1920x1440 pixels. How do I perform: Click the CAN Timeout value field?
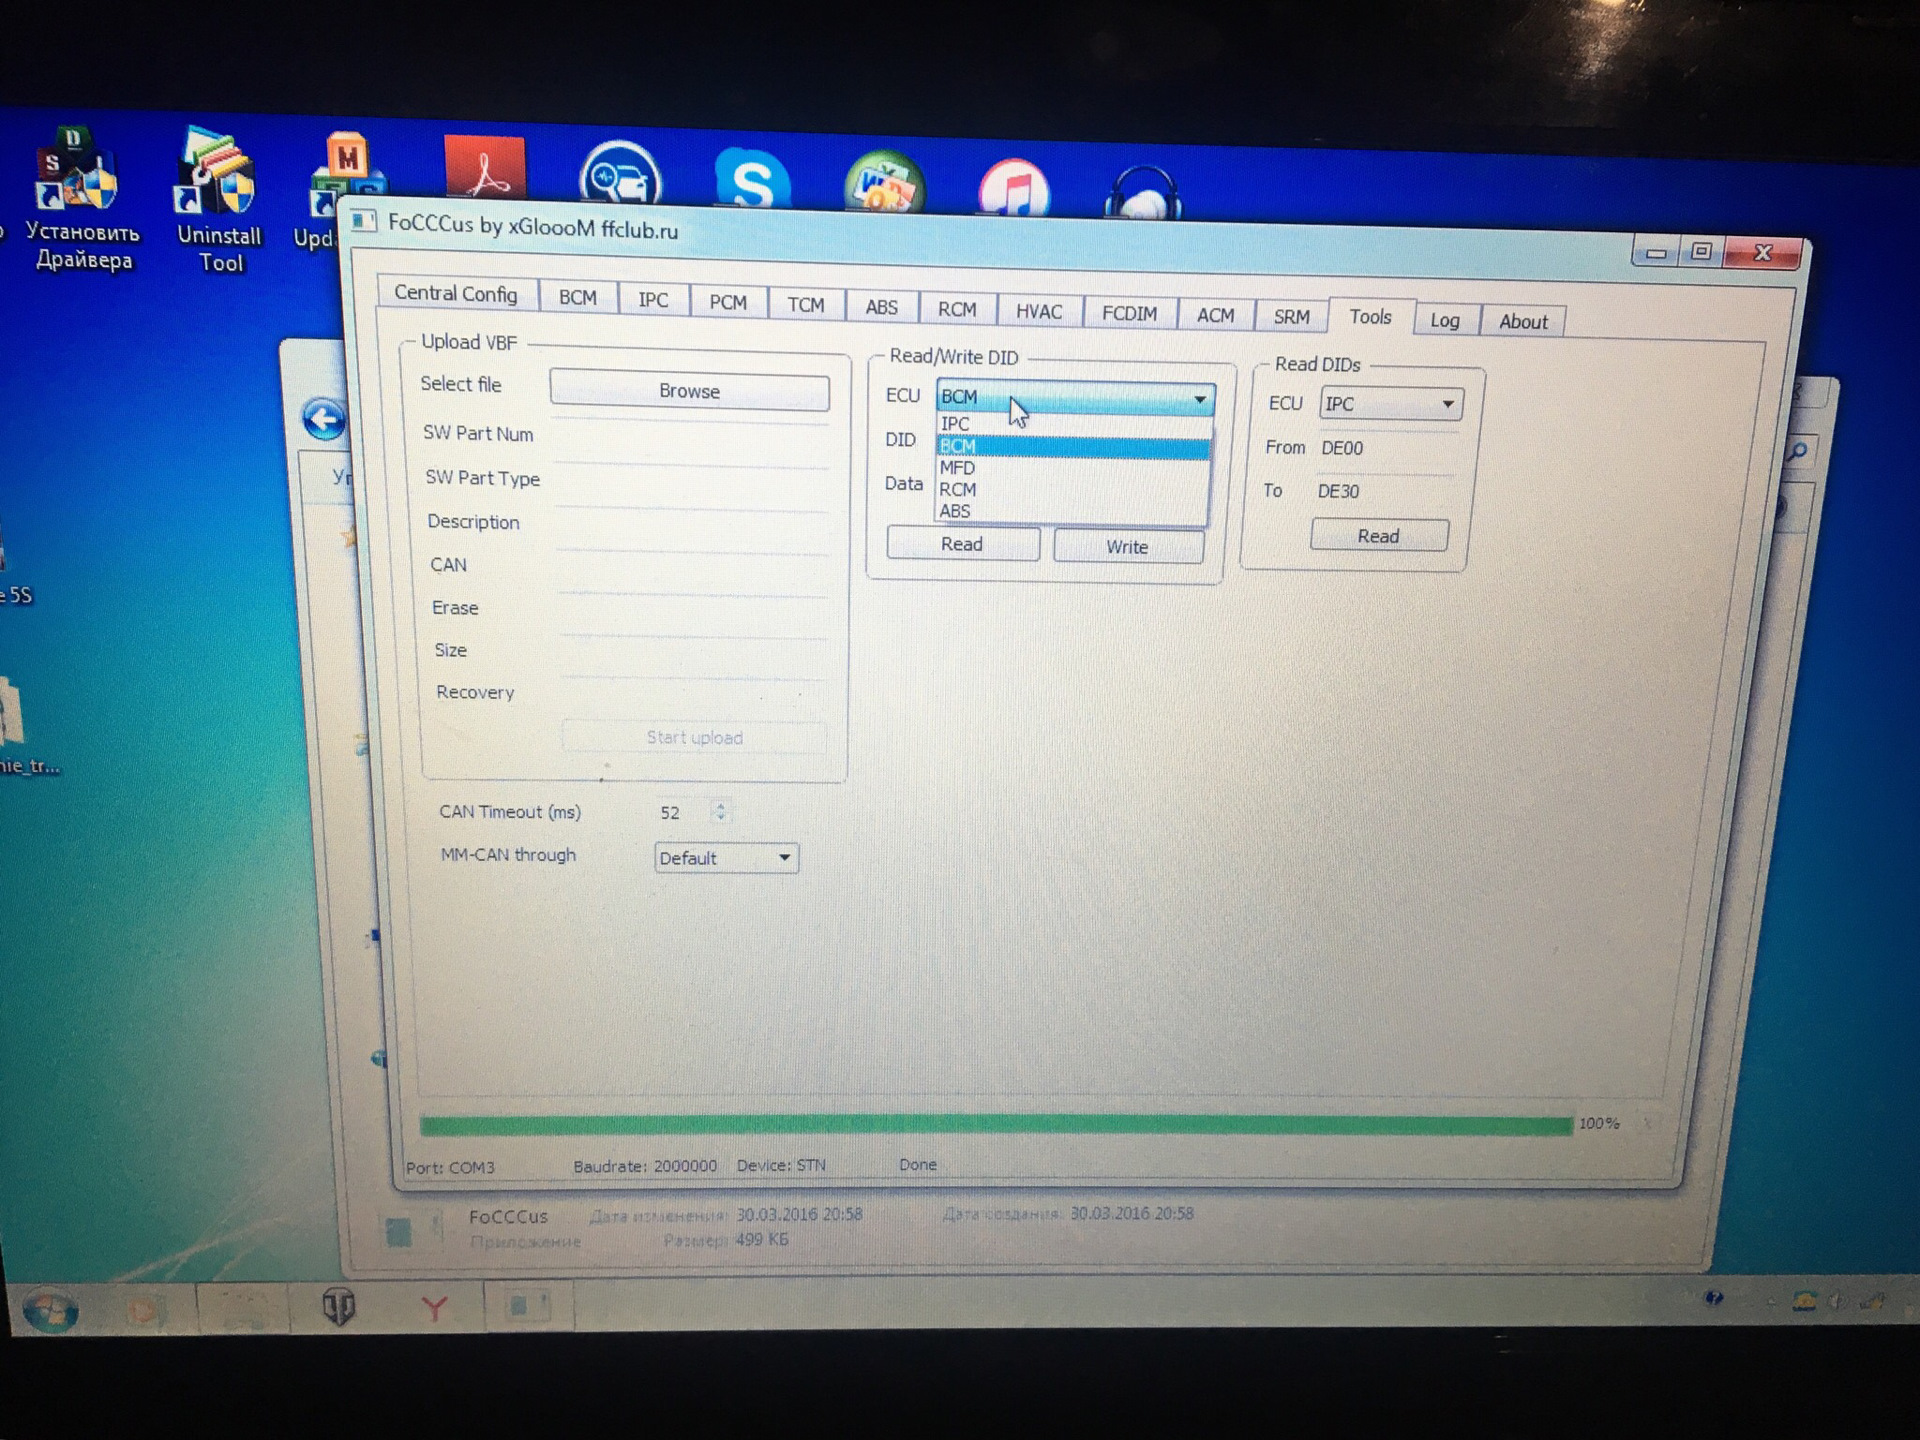(x=680, y=813)
